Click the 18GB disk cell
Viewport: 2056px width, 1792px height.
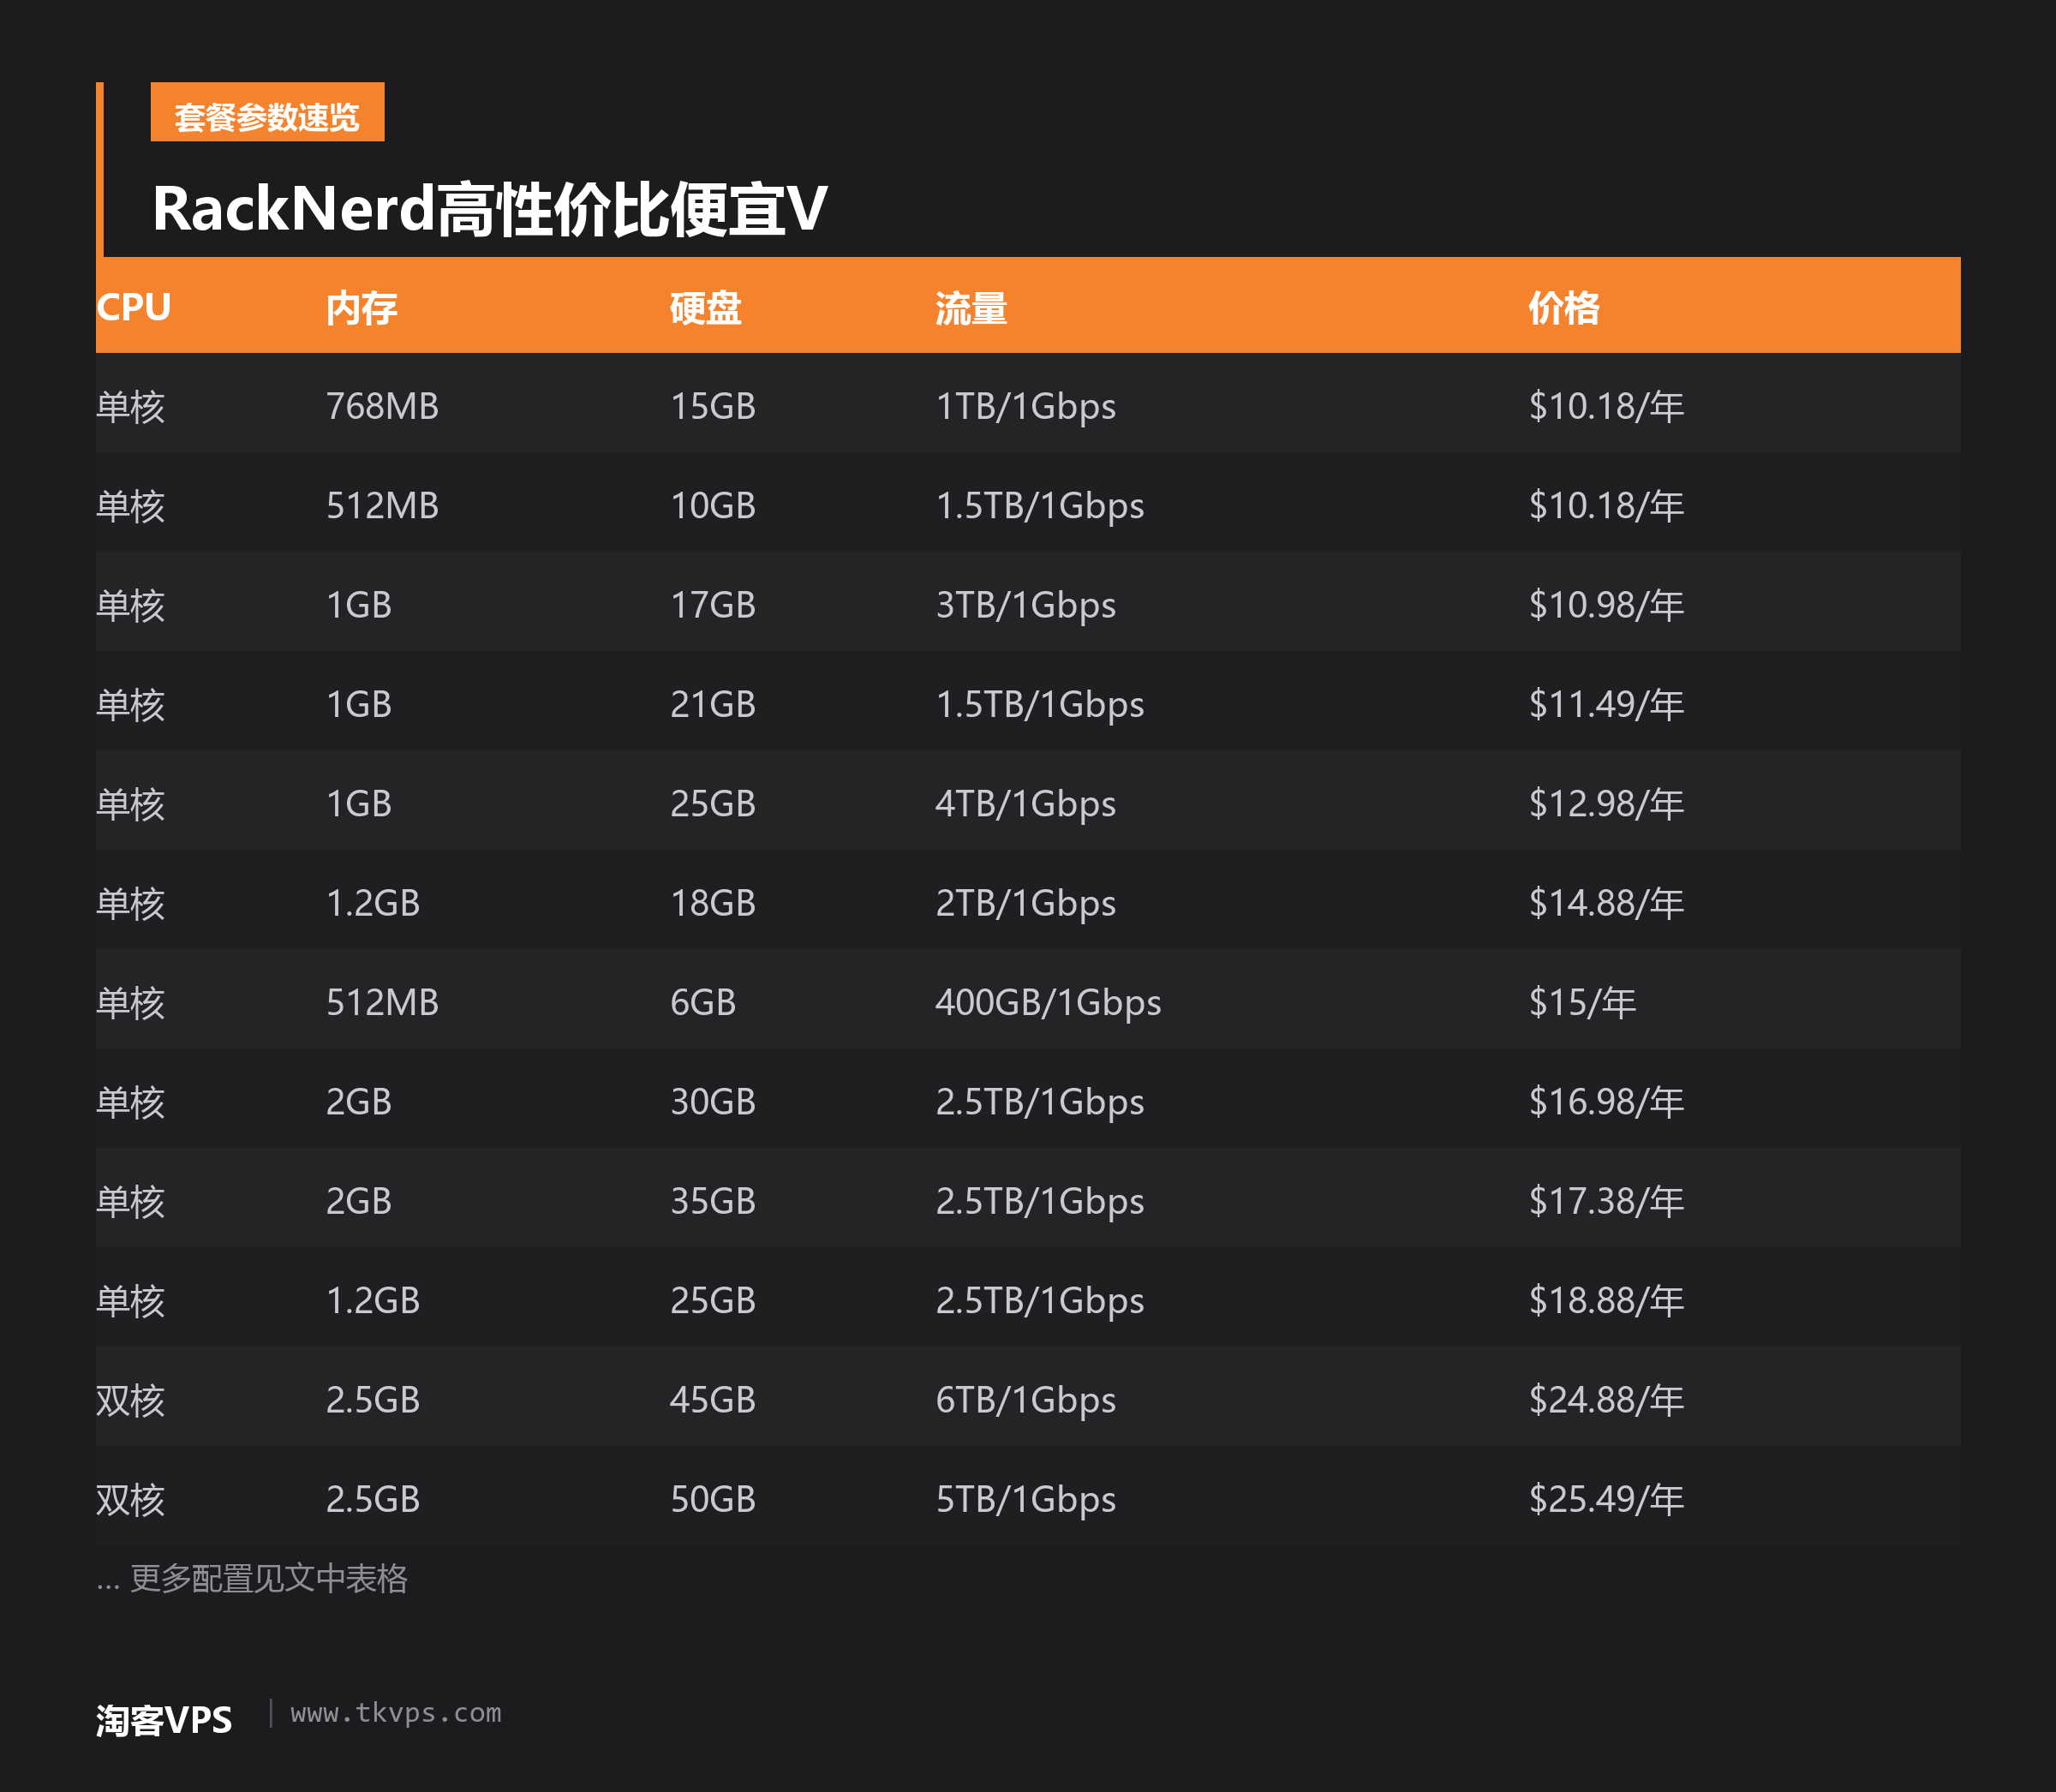[713, 902]
